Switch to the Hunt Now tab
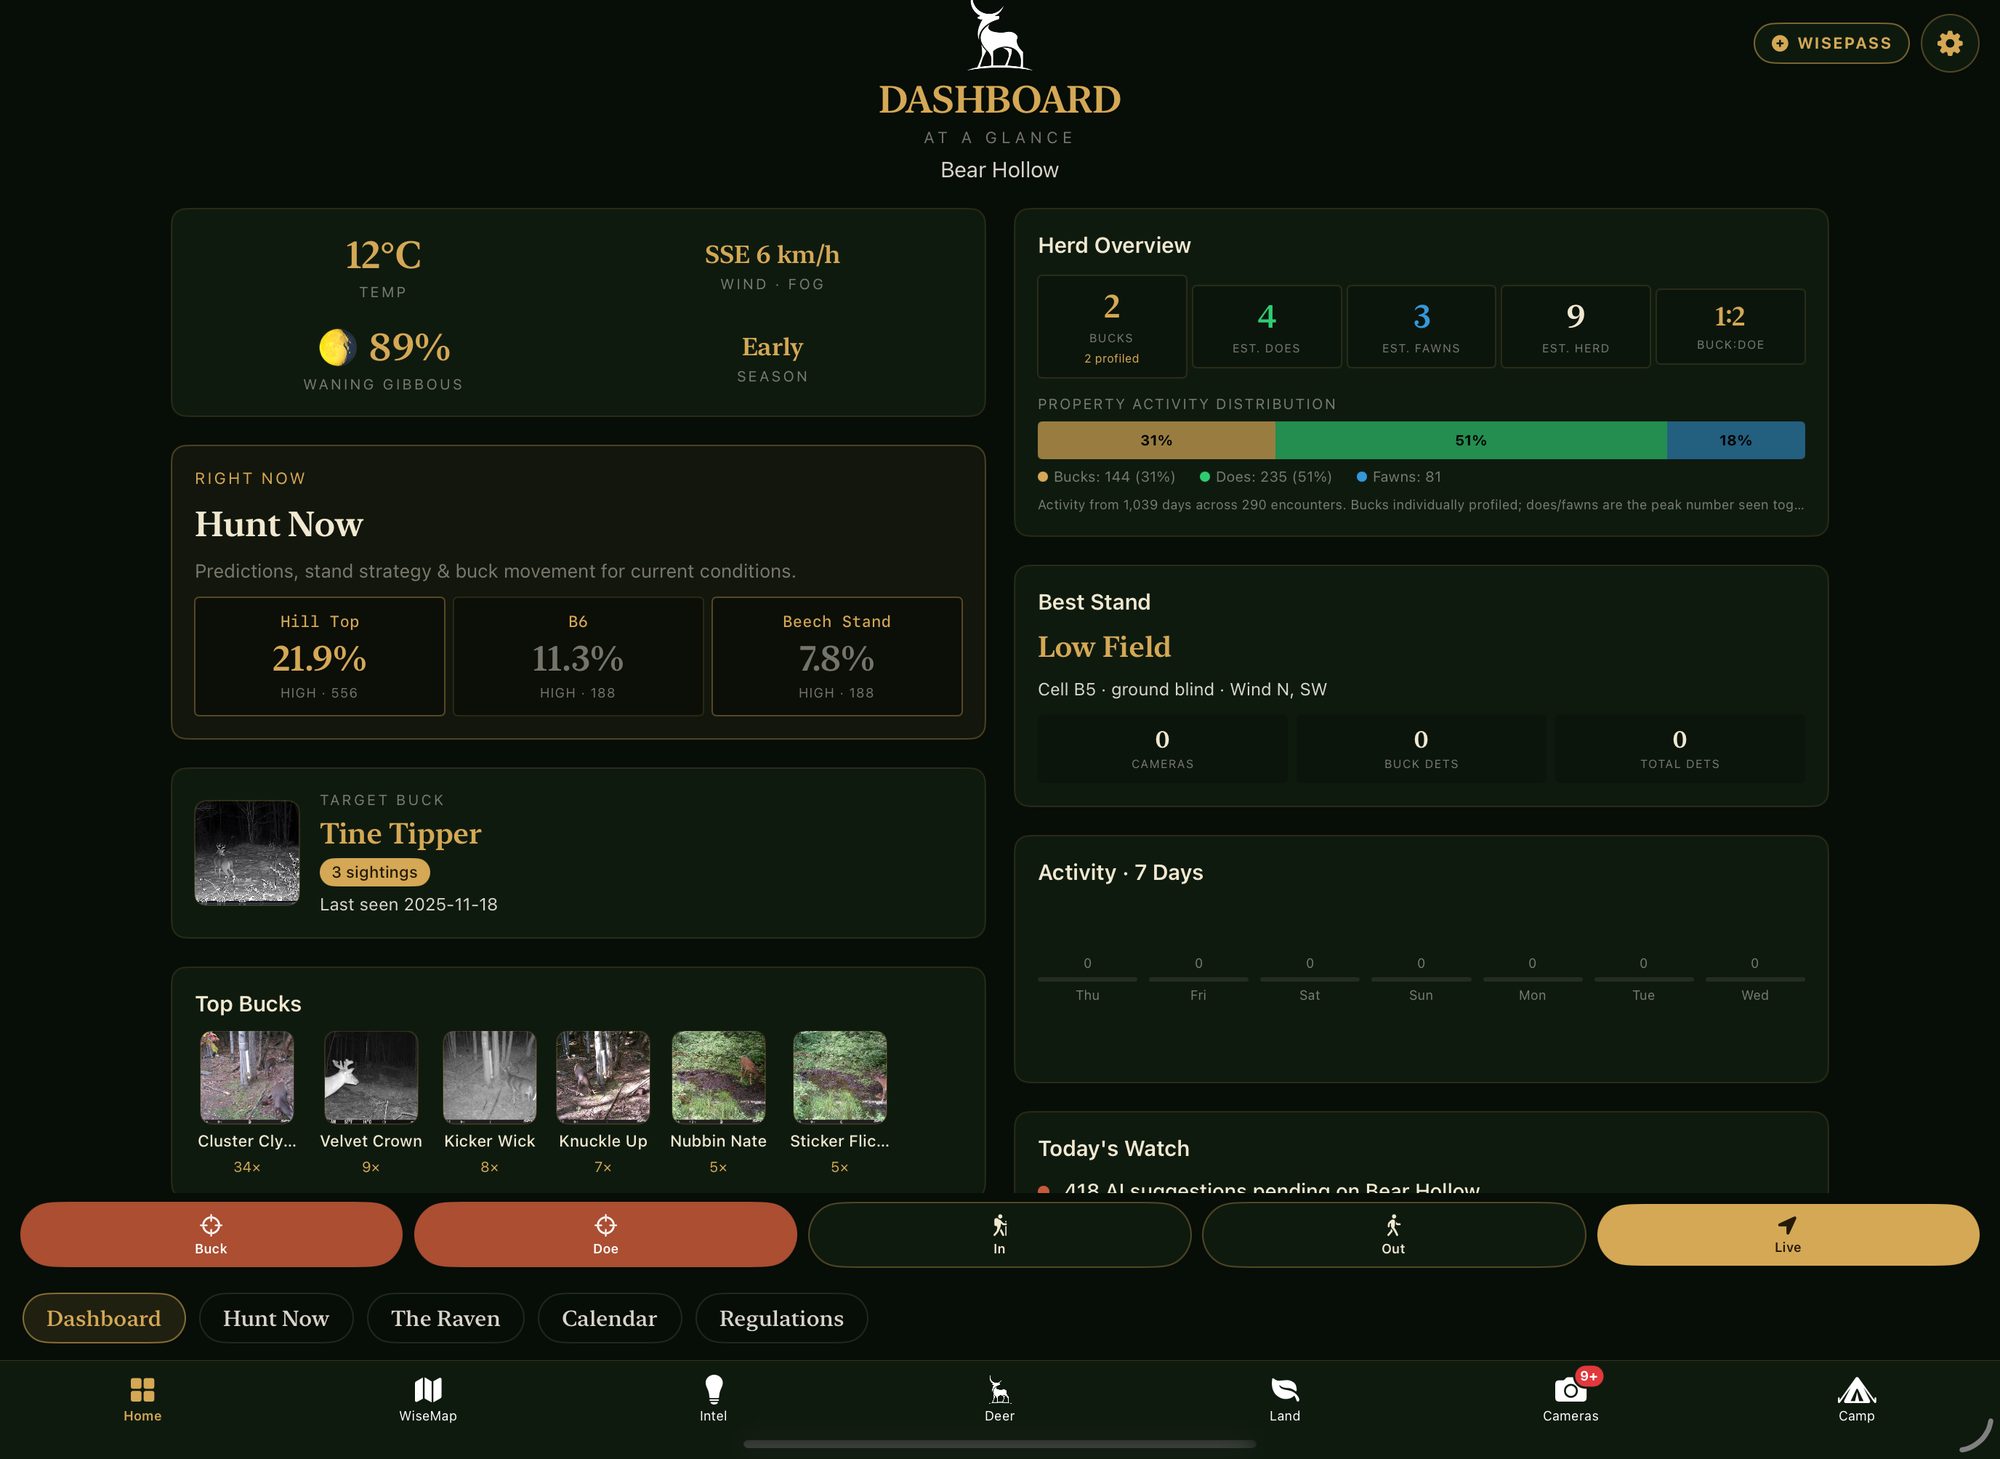Screen dimensions: 2000x1459 [276, 1318]
